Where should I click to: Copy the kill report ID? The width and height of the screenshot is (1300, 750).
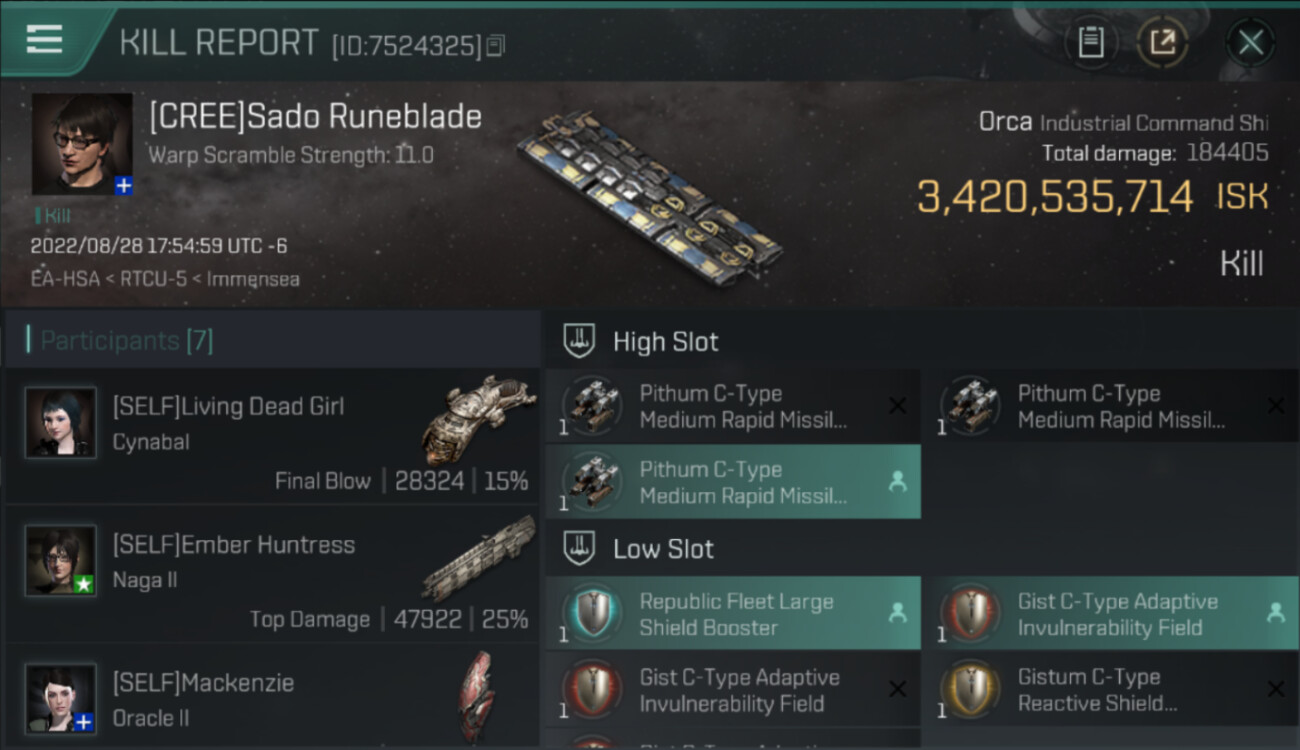(x=496, y=45)
